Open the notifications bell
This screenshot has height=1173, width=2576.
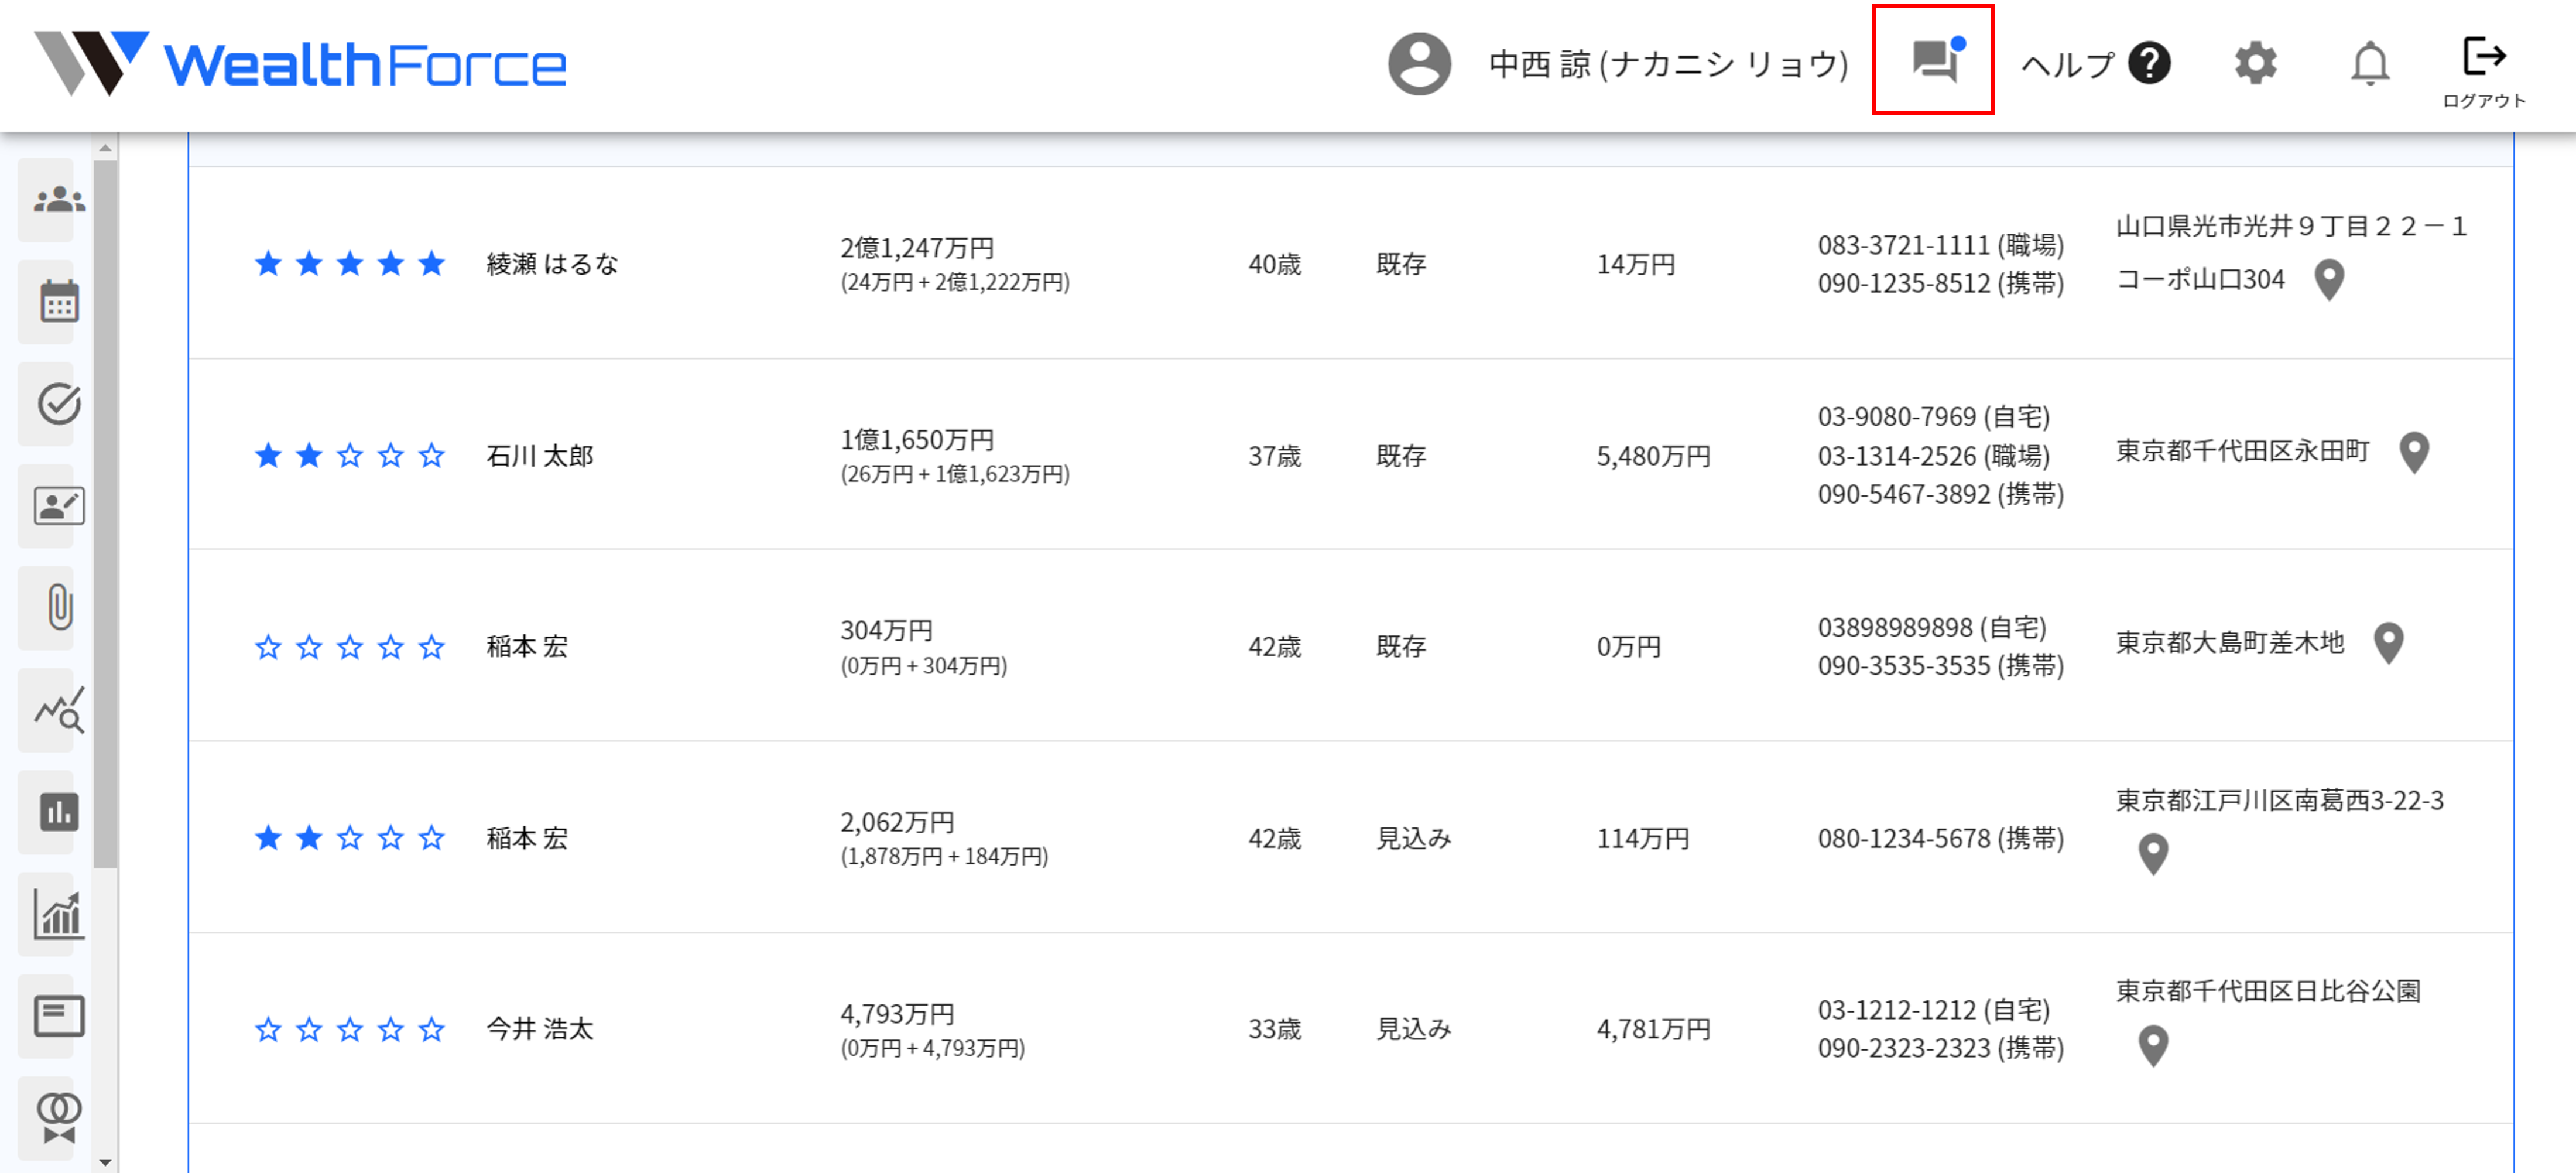click(2369, 64)
